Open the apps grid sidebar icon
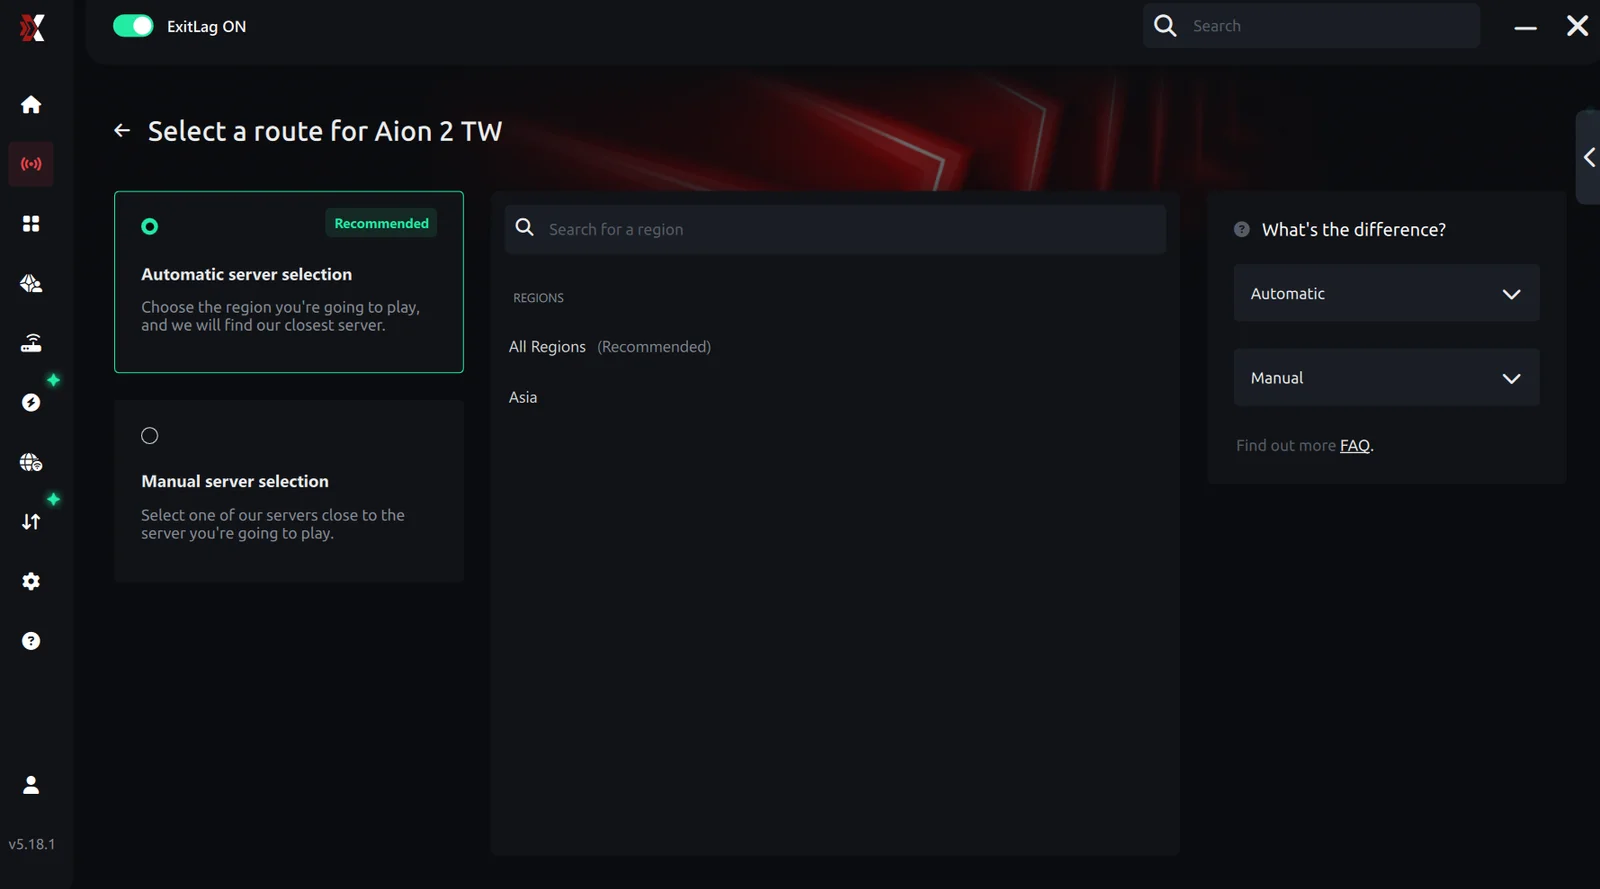 31,224
